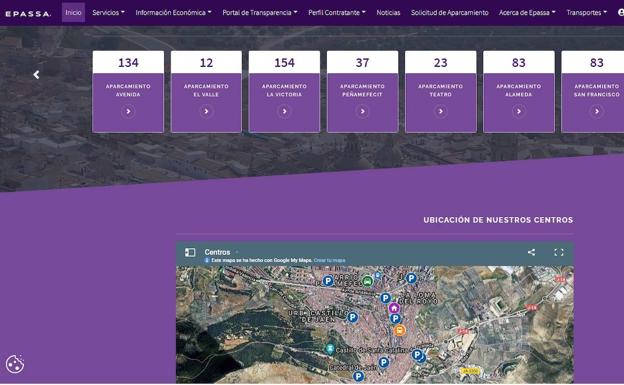Go to the Inicio menu item

pyautogui.click(x=73, y=13)
